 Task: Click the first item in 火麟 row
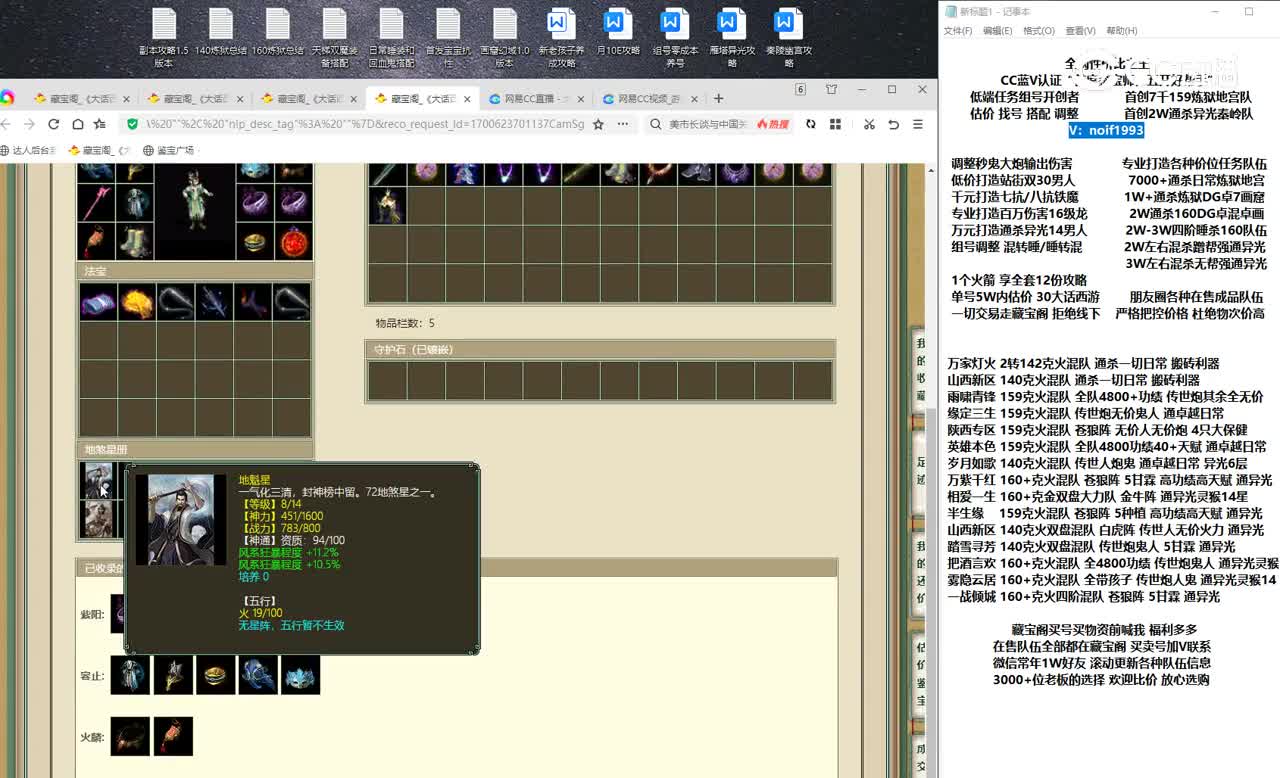130,736
